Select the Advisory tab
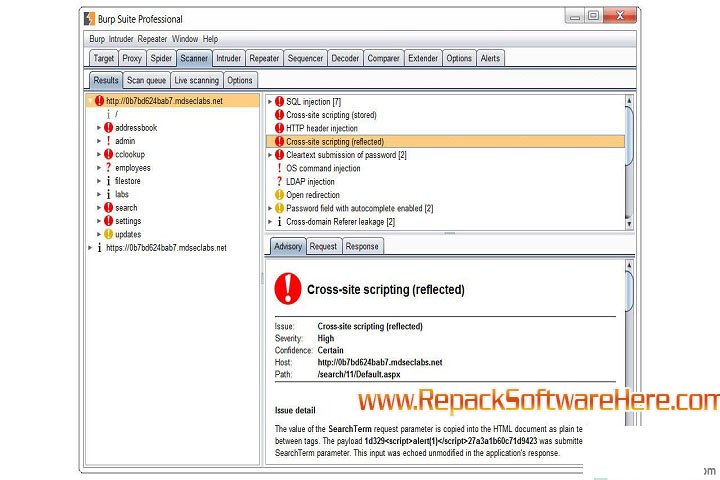Viewport: 720px width, 480px height. point(287,246)
